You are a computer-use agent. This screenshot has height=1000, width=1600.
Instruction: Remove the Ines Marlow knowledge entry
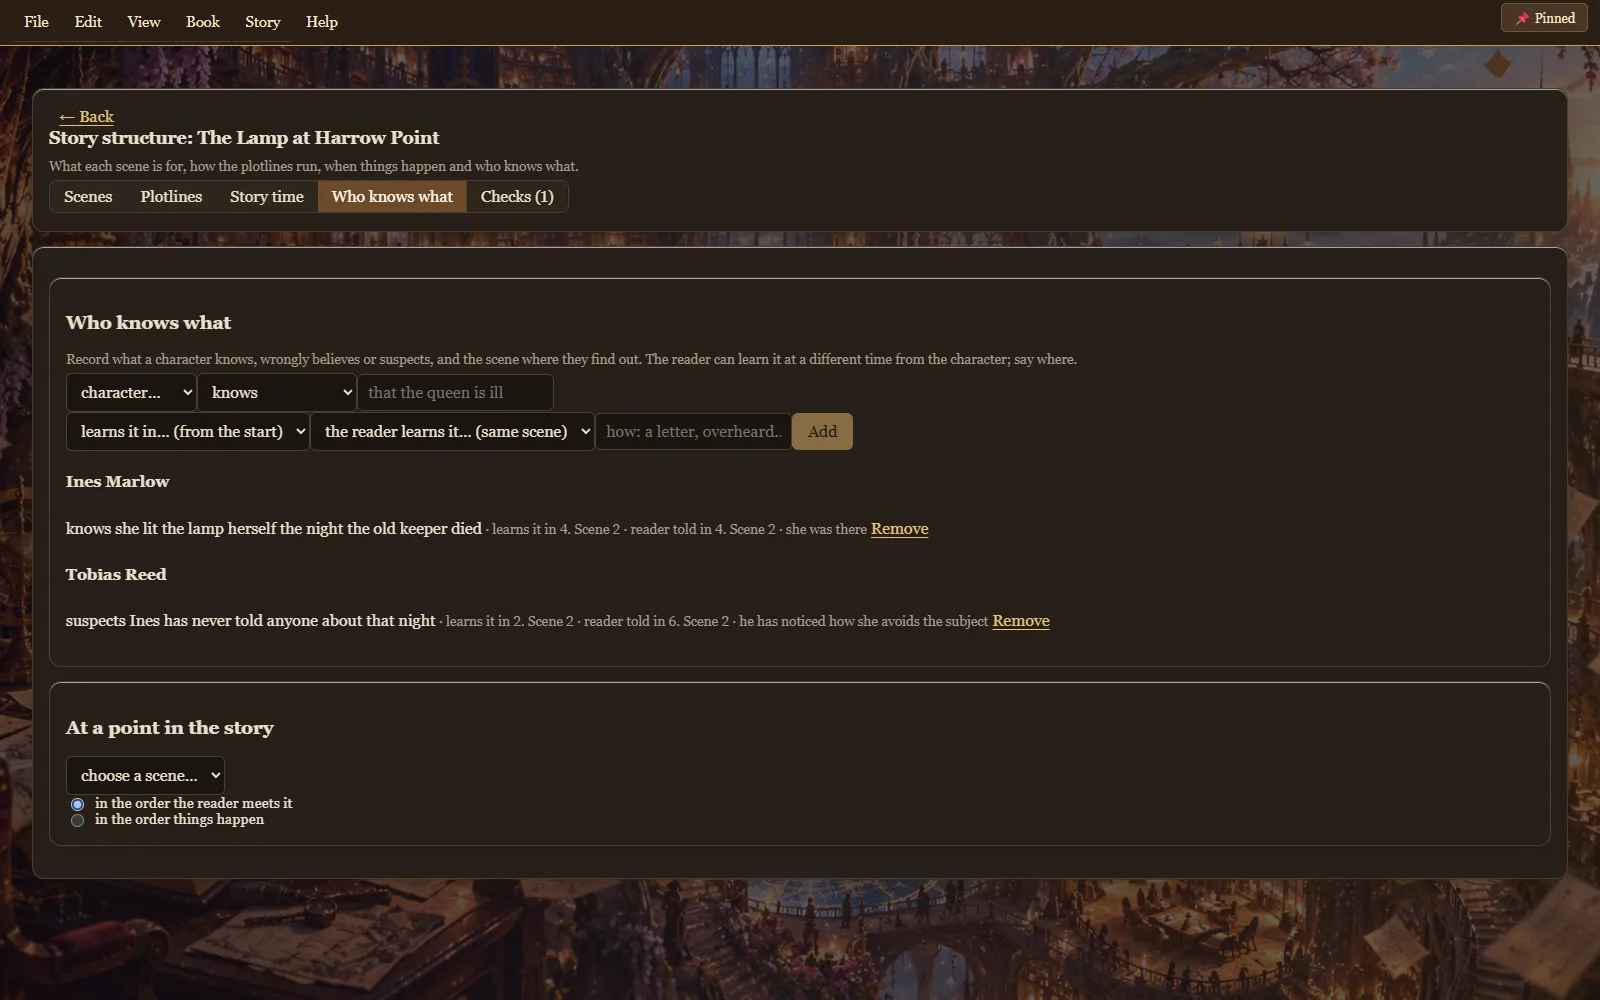[899, 529]
